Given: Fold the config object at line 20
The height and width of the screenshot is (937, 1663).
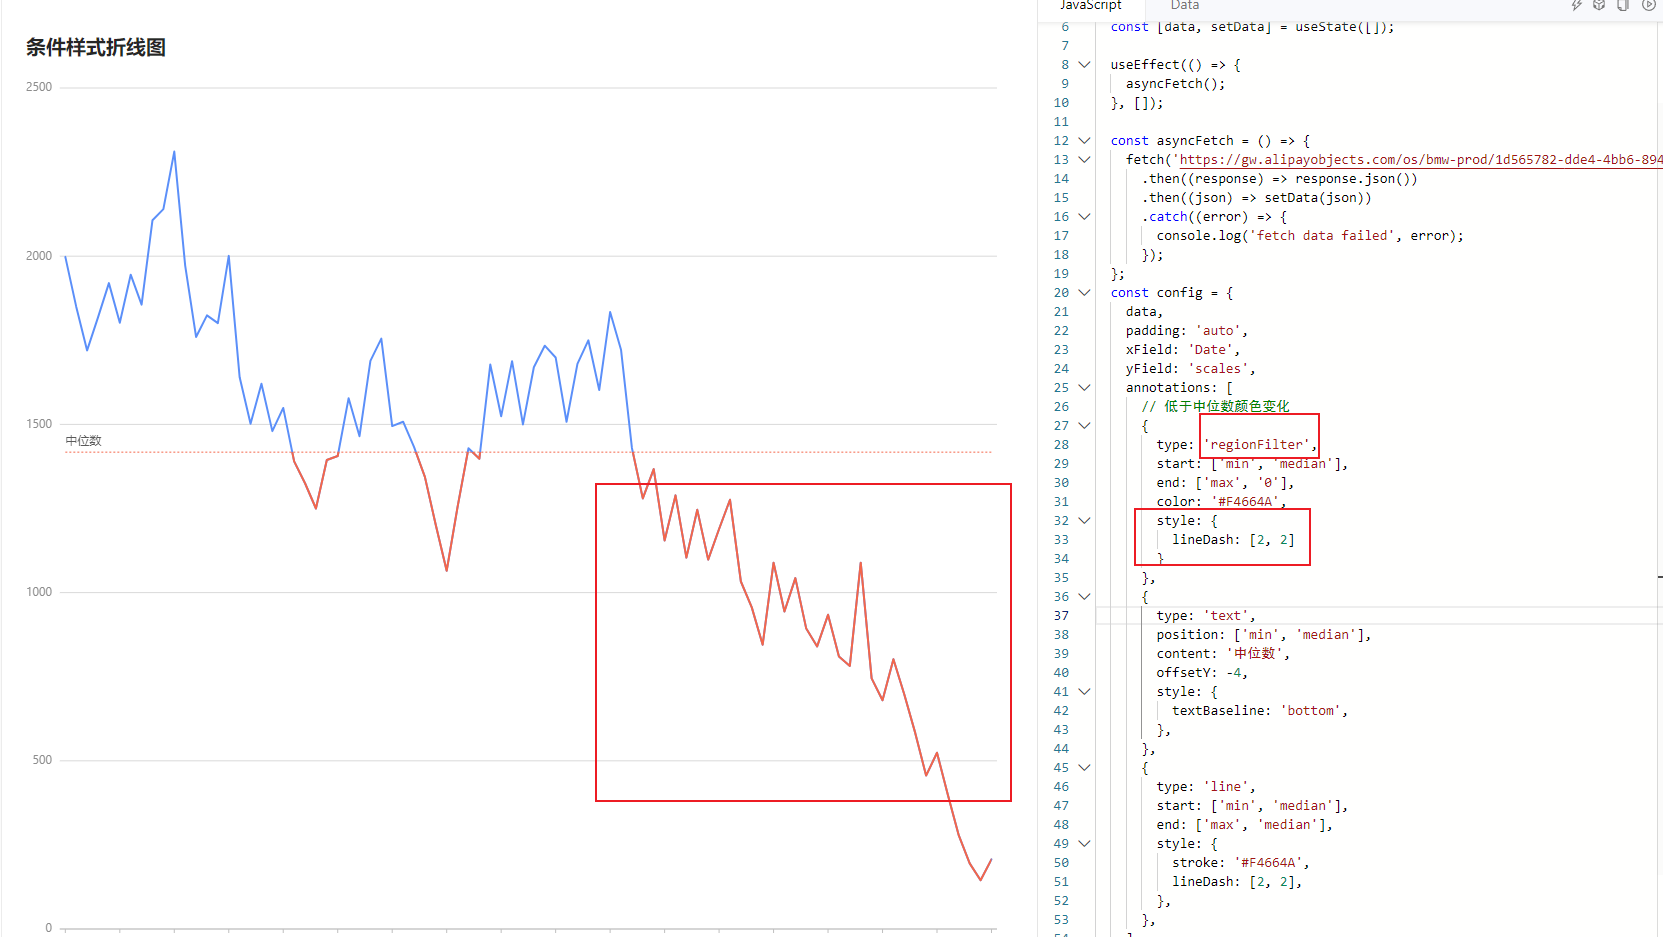Looking at the screenshot, I should [1084, 292].
